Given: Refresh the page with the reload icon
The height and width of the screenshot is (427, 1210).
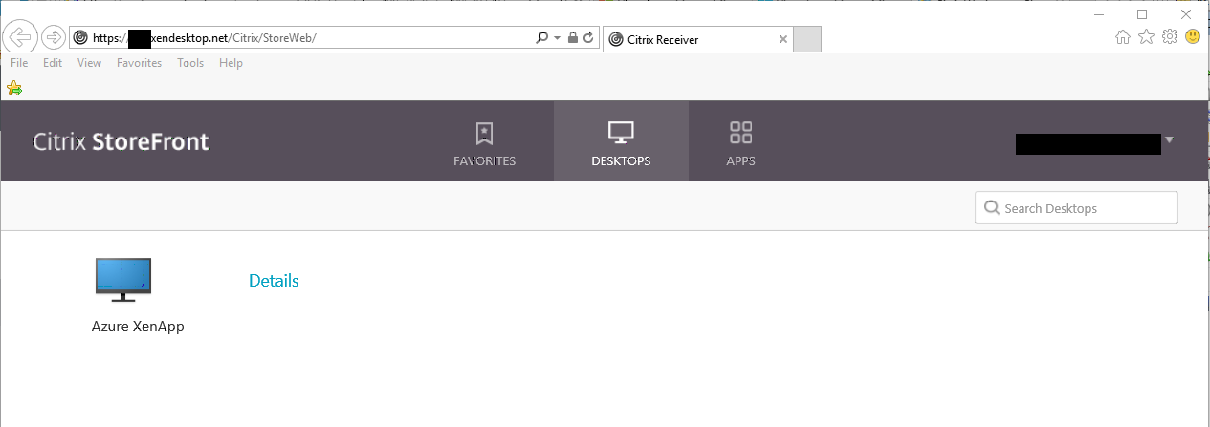Looking at the screenshot, I should click(x=588, y=38).
